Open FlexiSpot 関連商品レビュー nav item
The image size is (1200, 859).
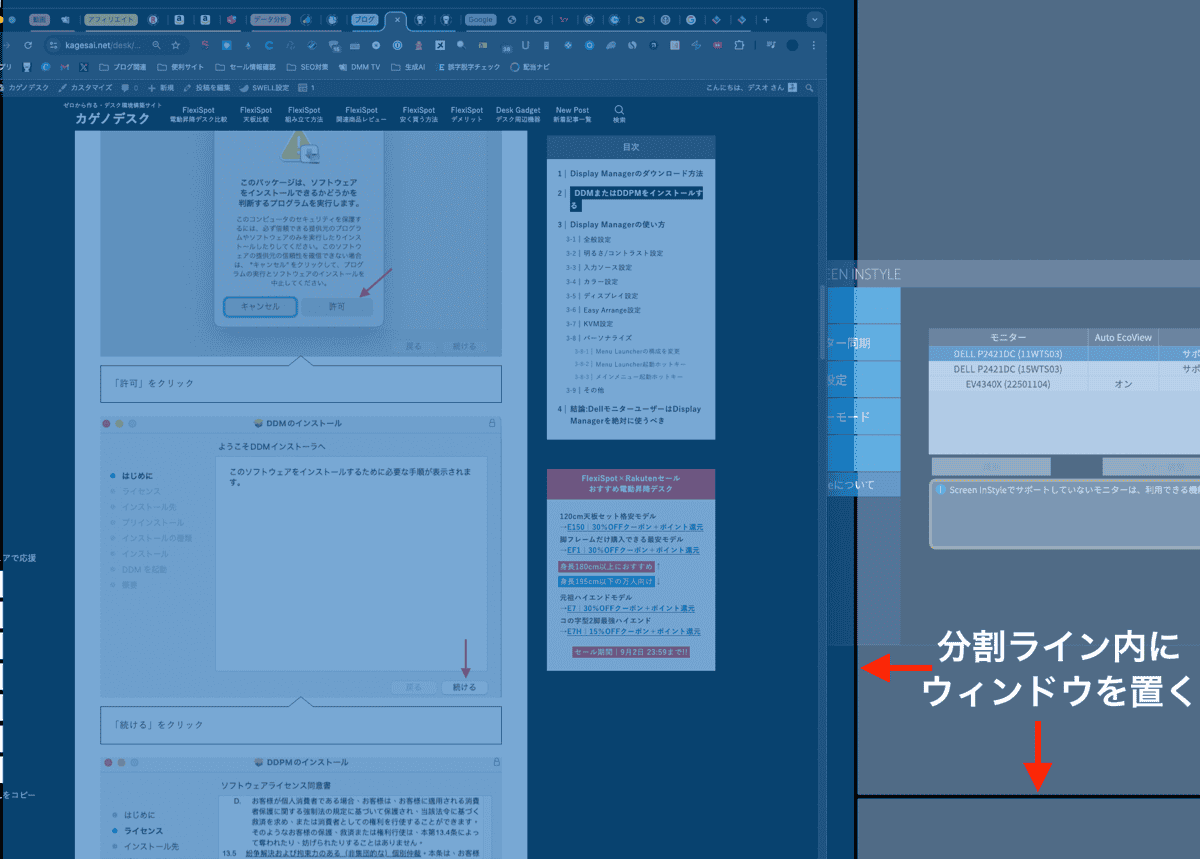click(361, 114)
